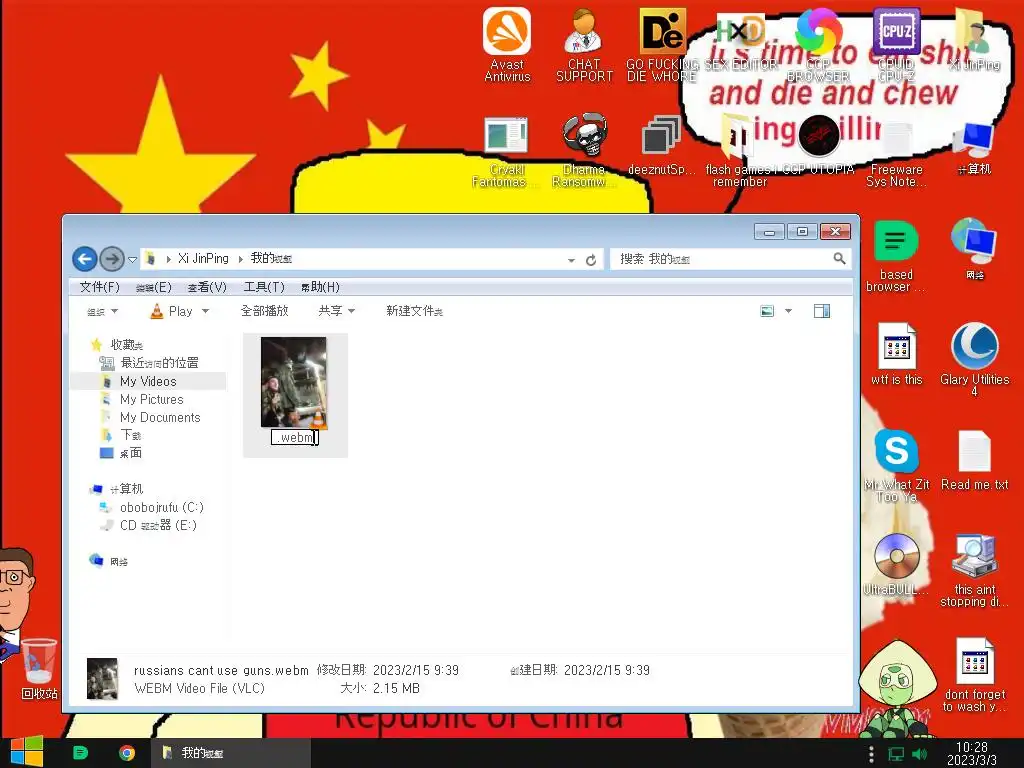Viewport: 1024px width, 768px height.
Task: Click the VLC Play button
Action: click(171, 311)
